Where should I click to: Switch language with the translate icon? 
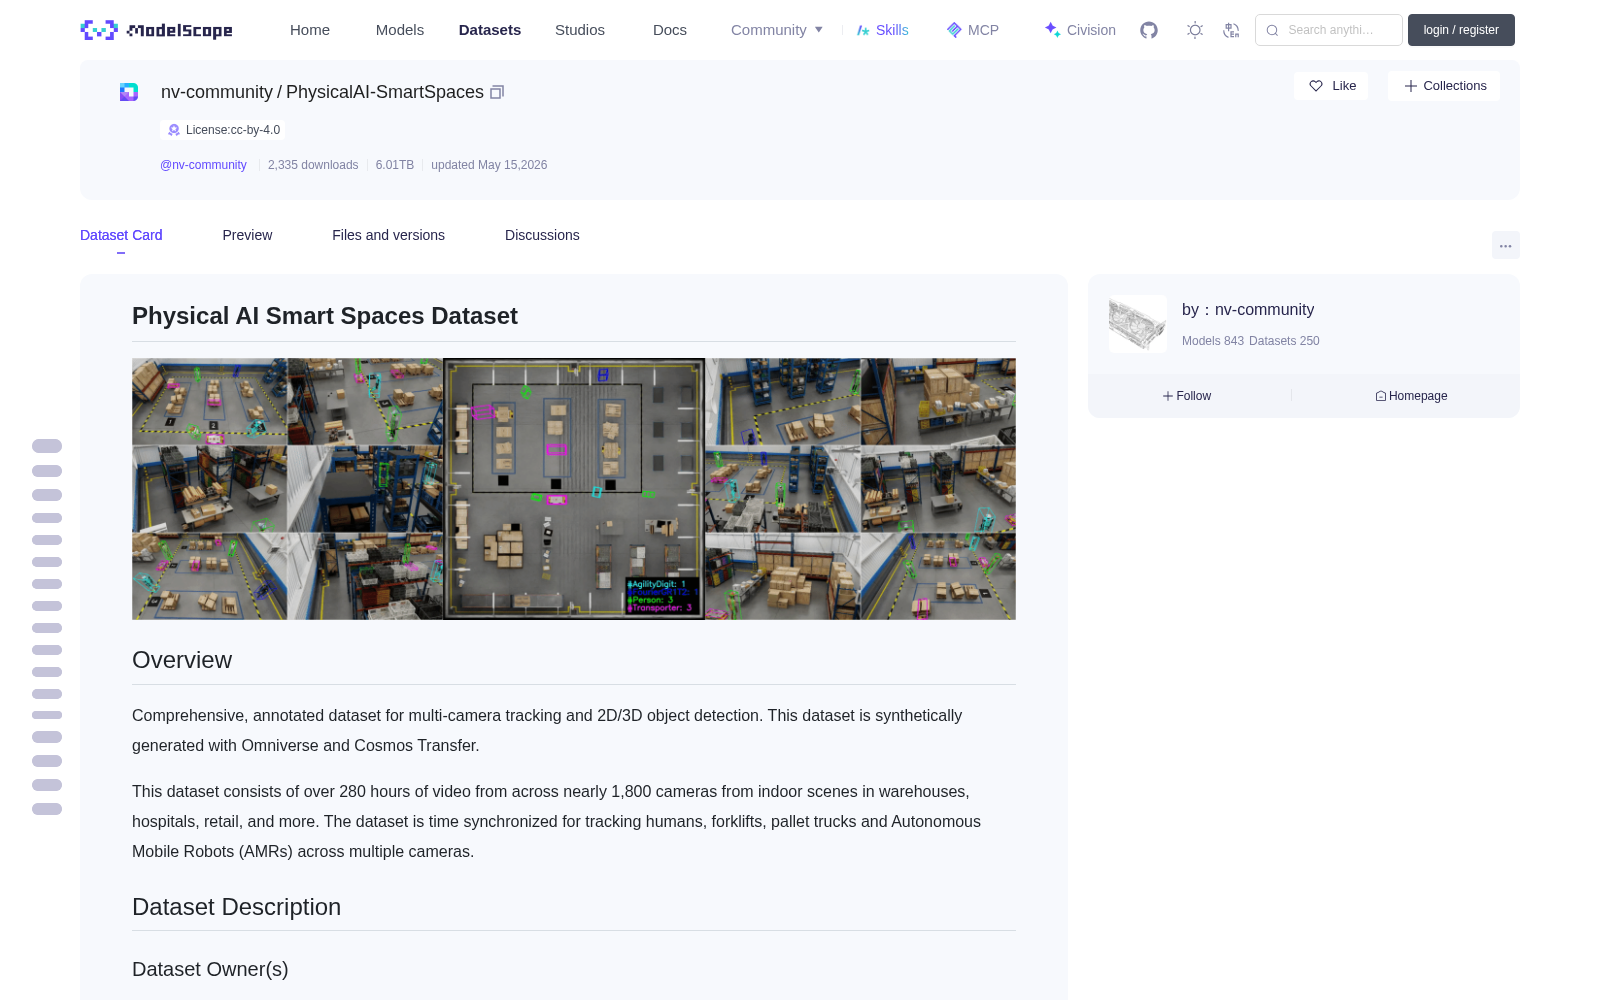[x=1231, y=30]
